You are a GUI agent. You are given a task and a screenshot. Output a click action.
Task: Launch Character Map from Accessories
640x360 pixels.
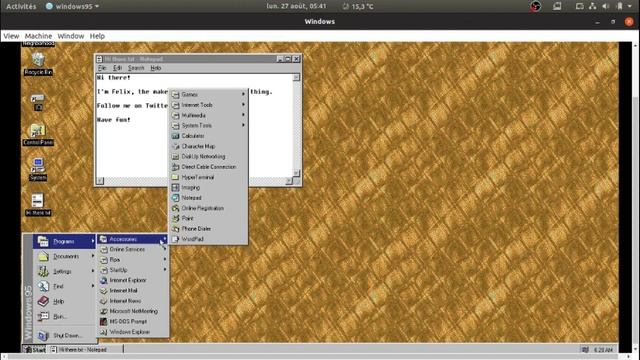pos(209,146)
